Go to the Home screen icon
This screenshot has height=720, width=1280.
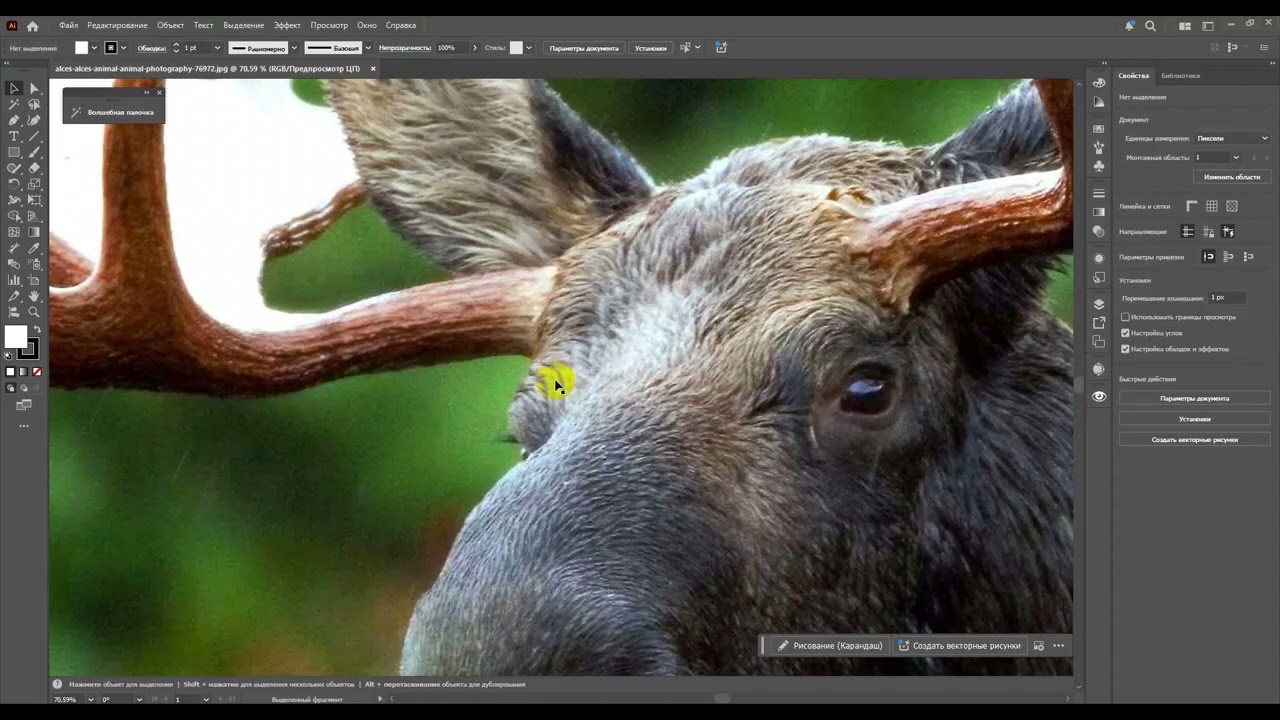click(x=32, y=25)
